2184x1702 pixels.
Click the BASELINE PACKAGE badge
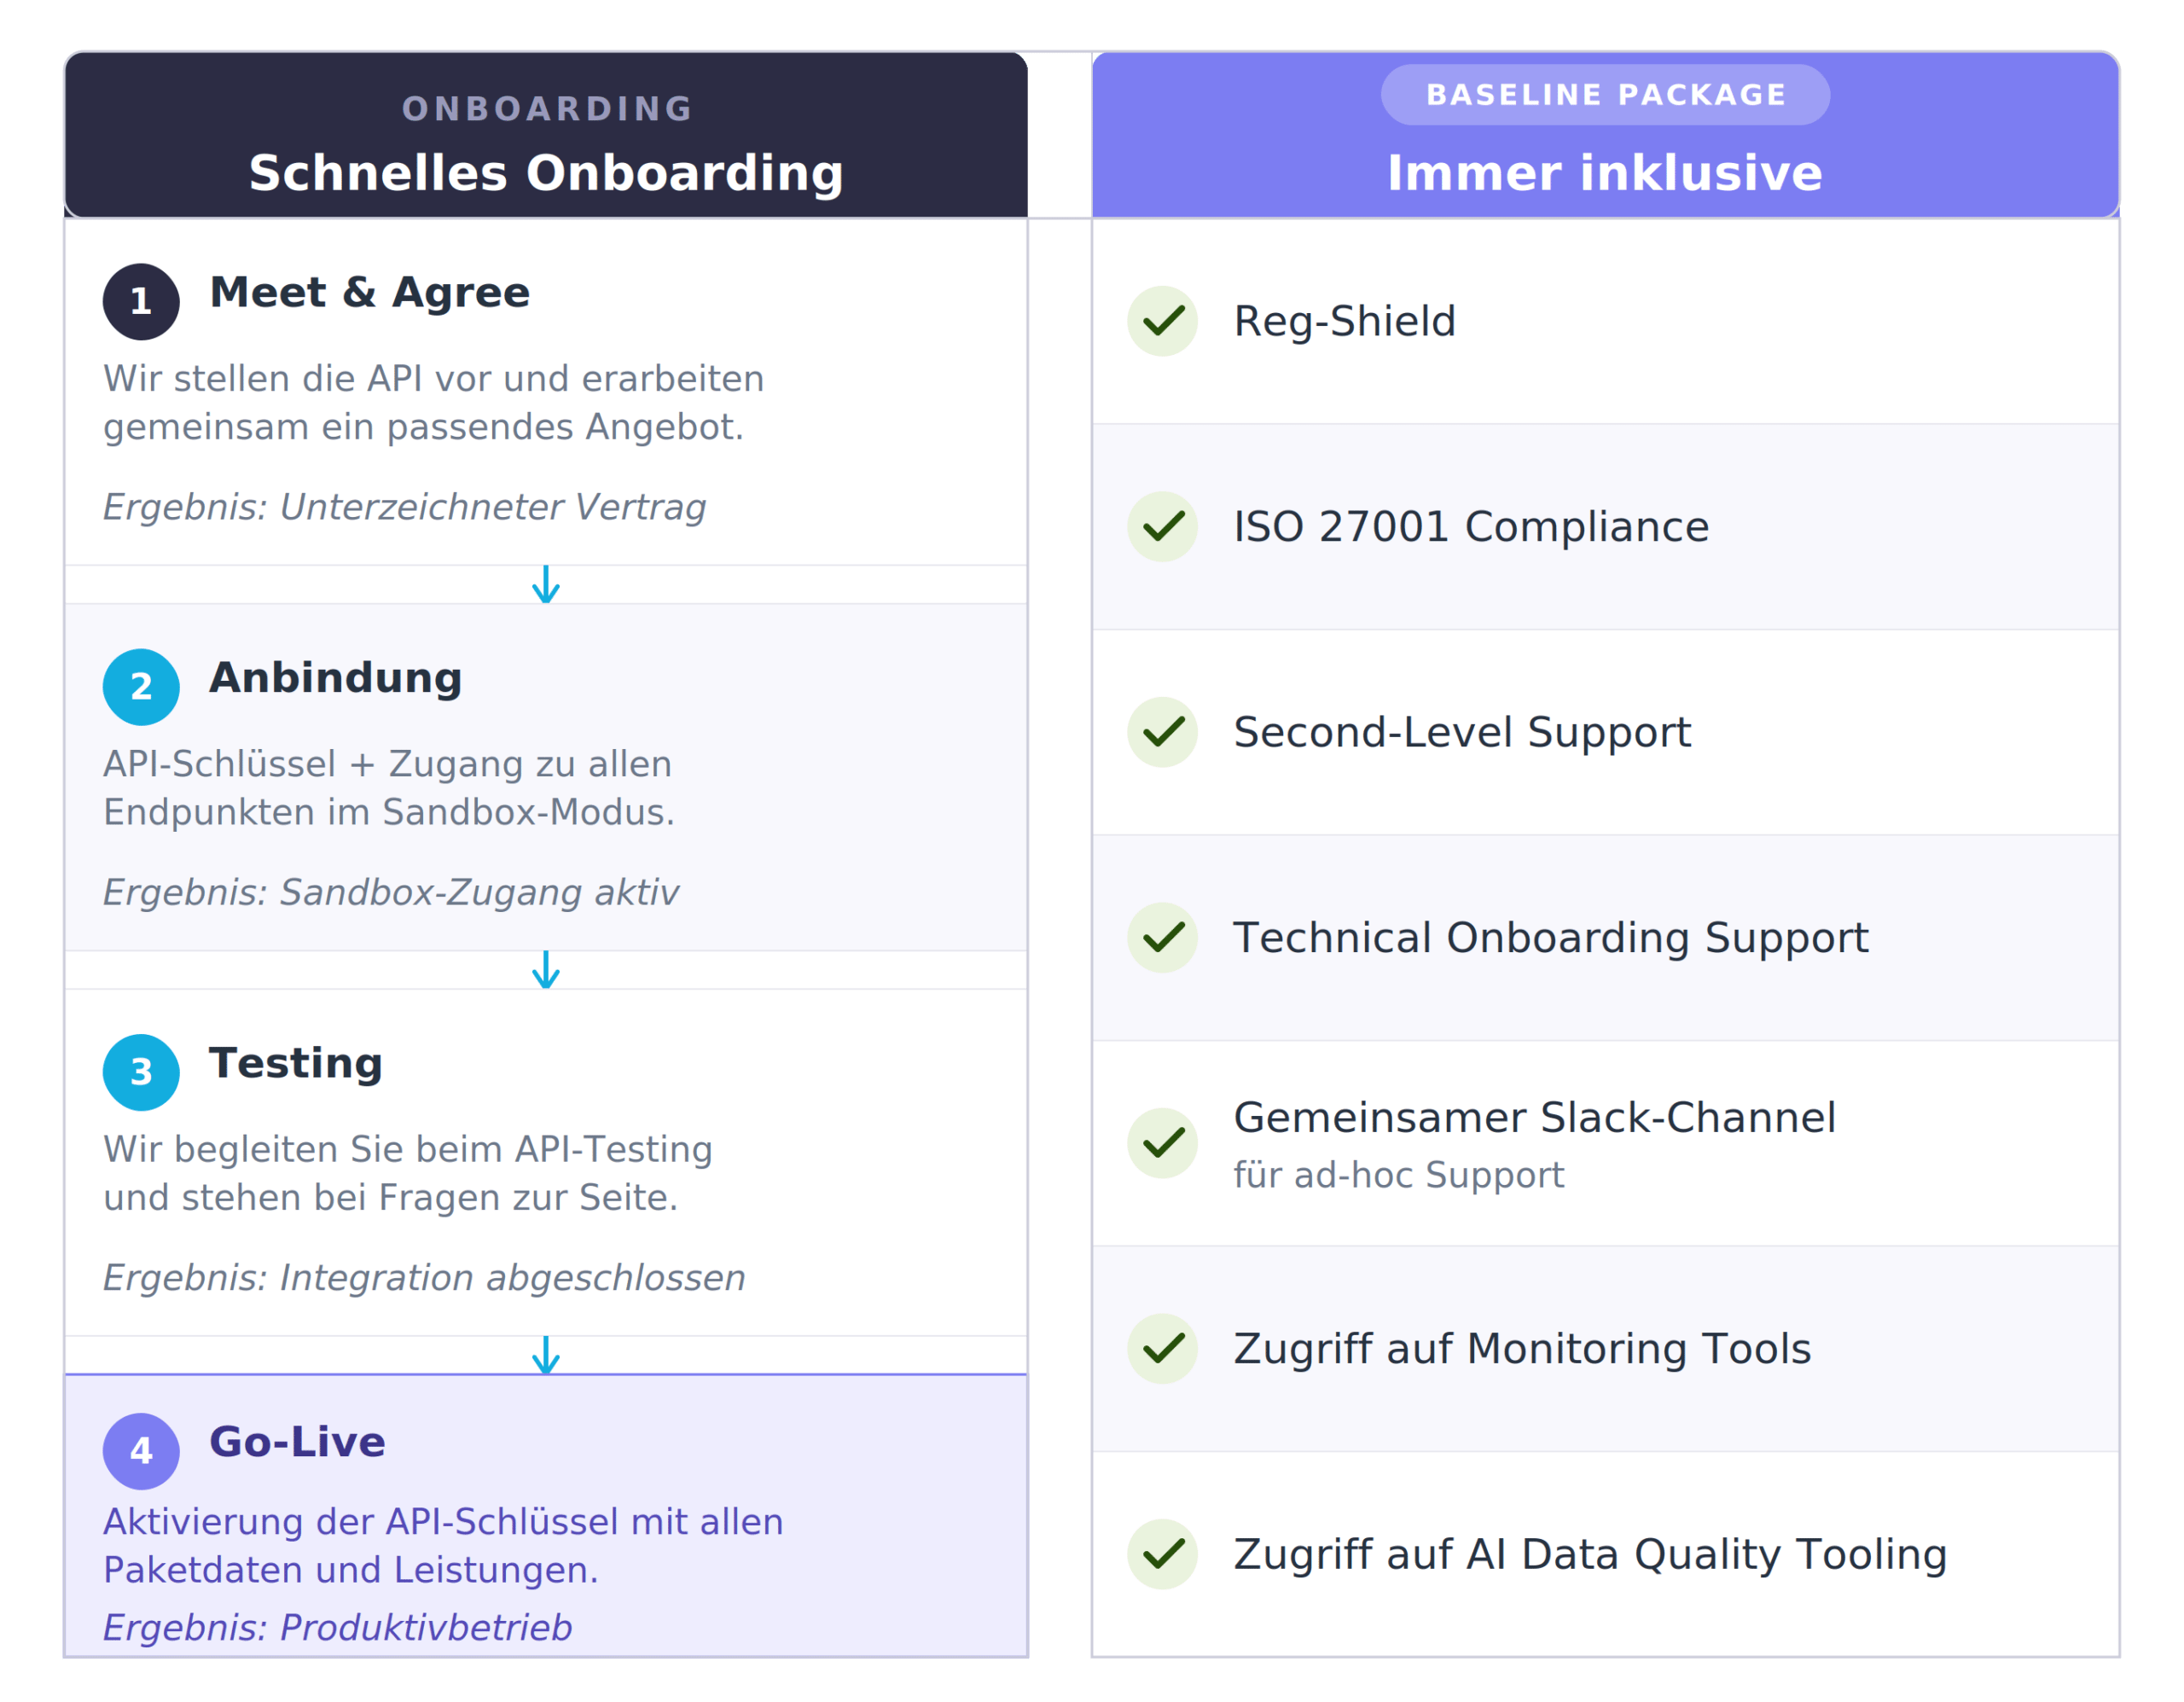pos(1605,95)
